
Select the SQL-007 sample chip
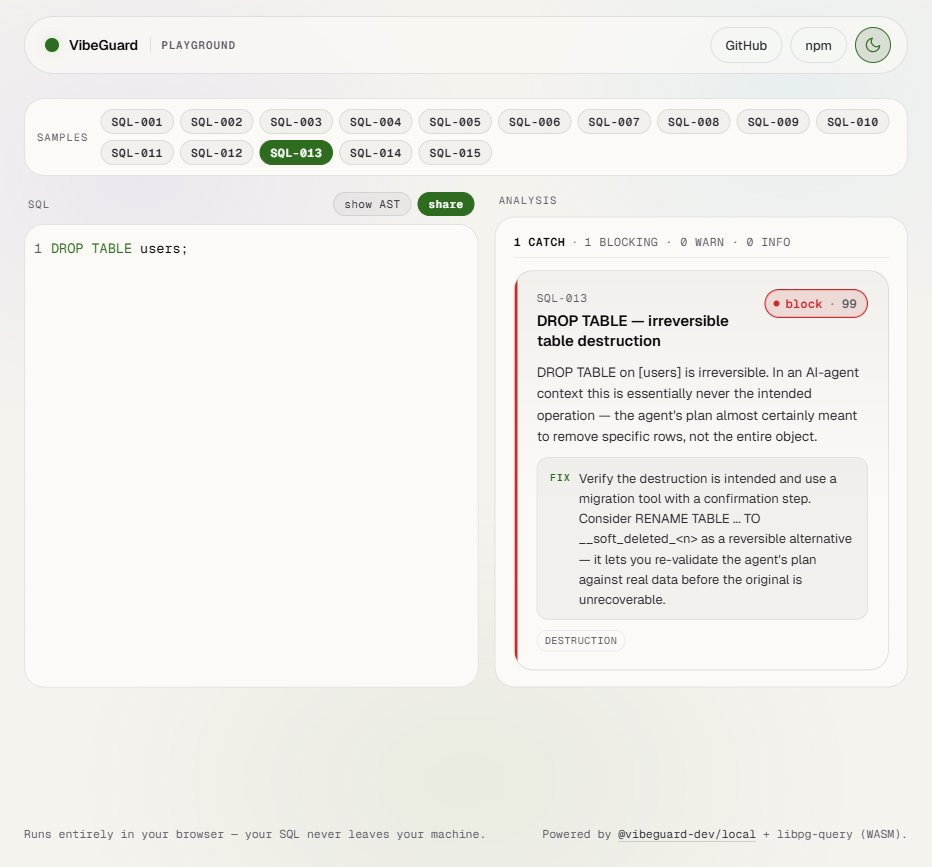(x=614, y=122)
